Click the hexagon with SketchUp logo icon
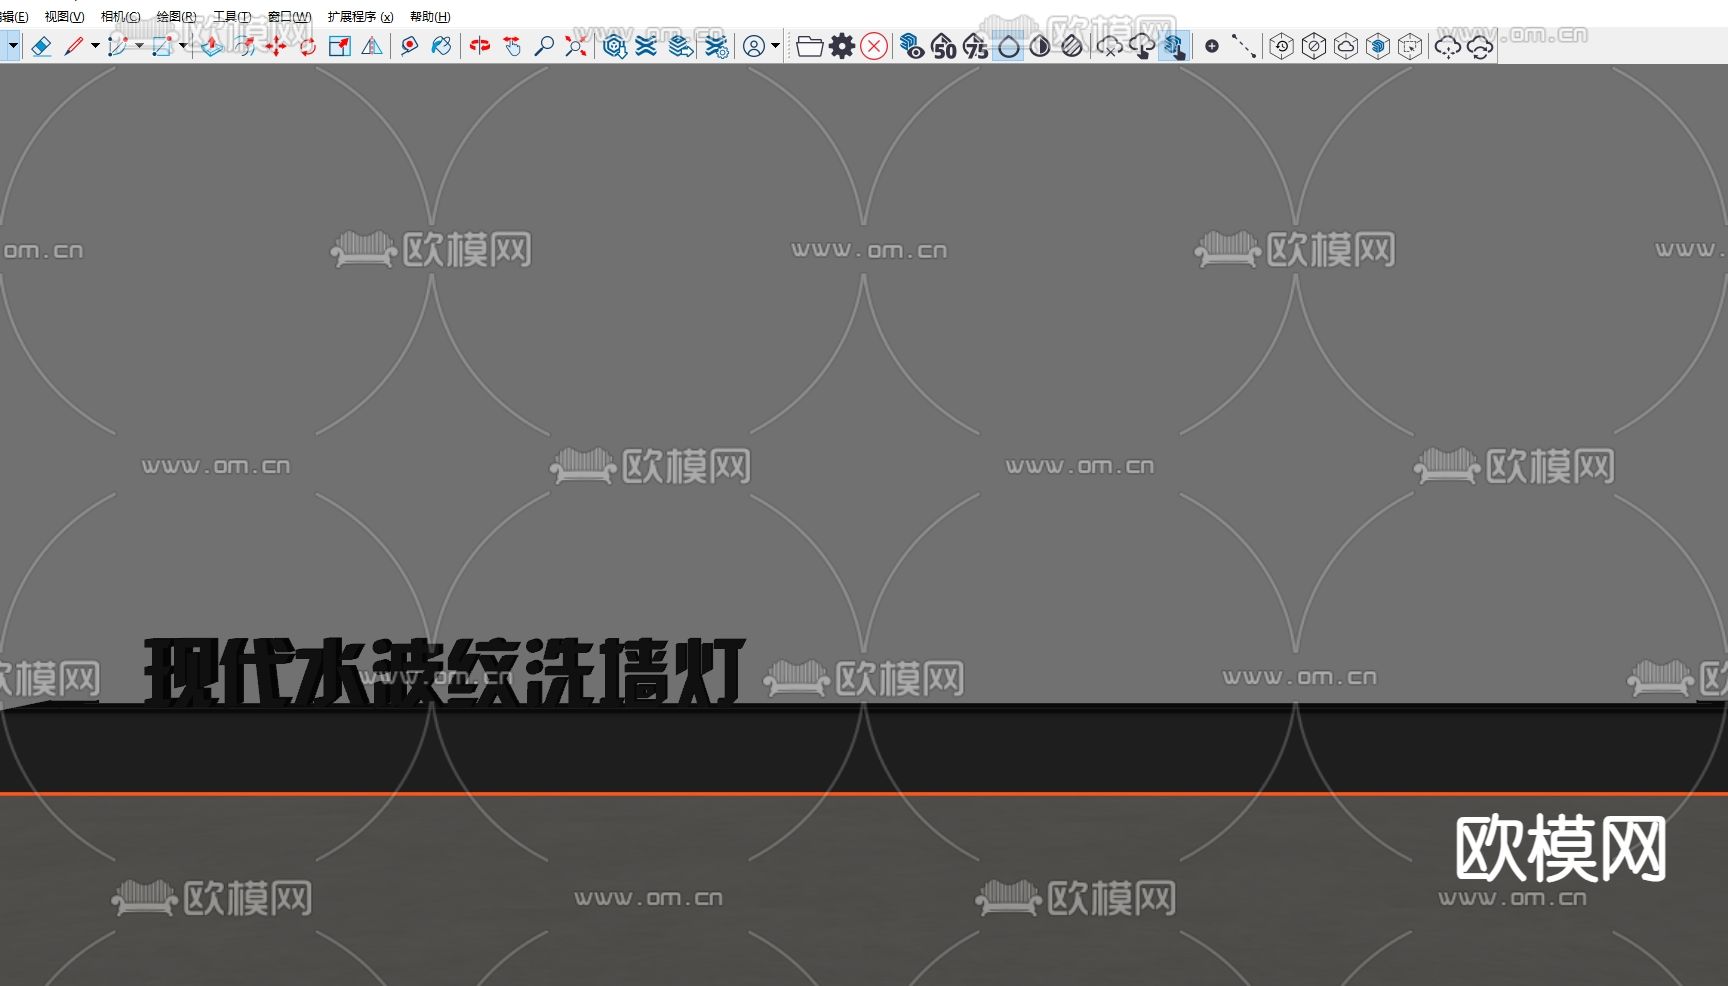The width and height of the screenshot is (1728, 986). (x=1378, y=46)
